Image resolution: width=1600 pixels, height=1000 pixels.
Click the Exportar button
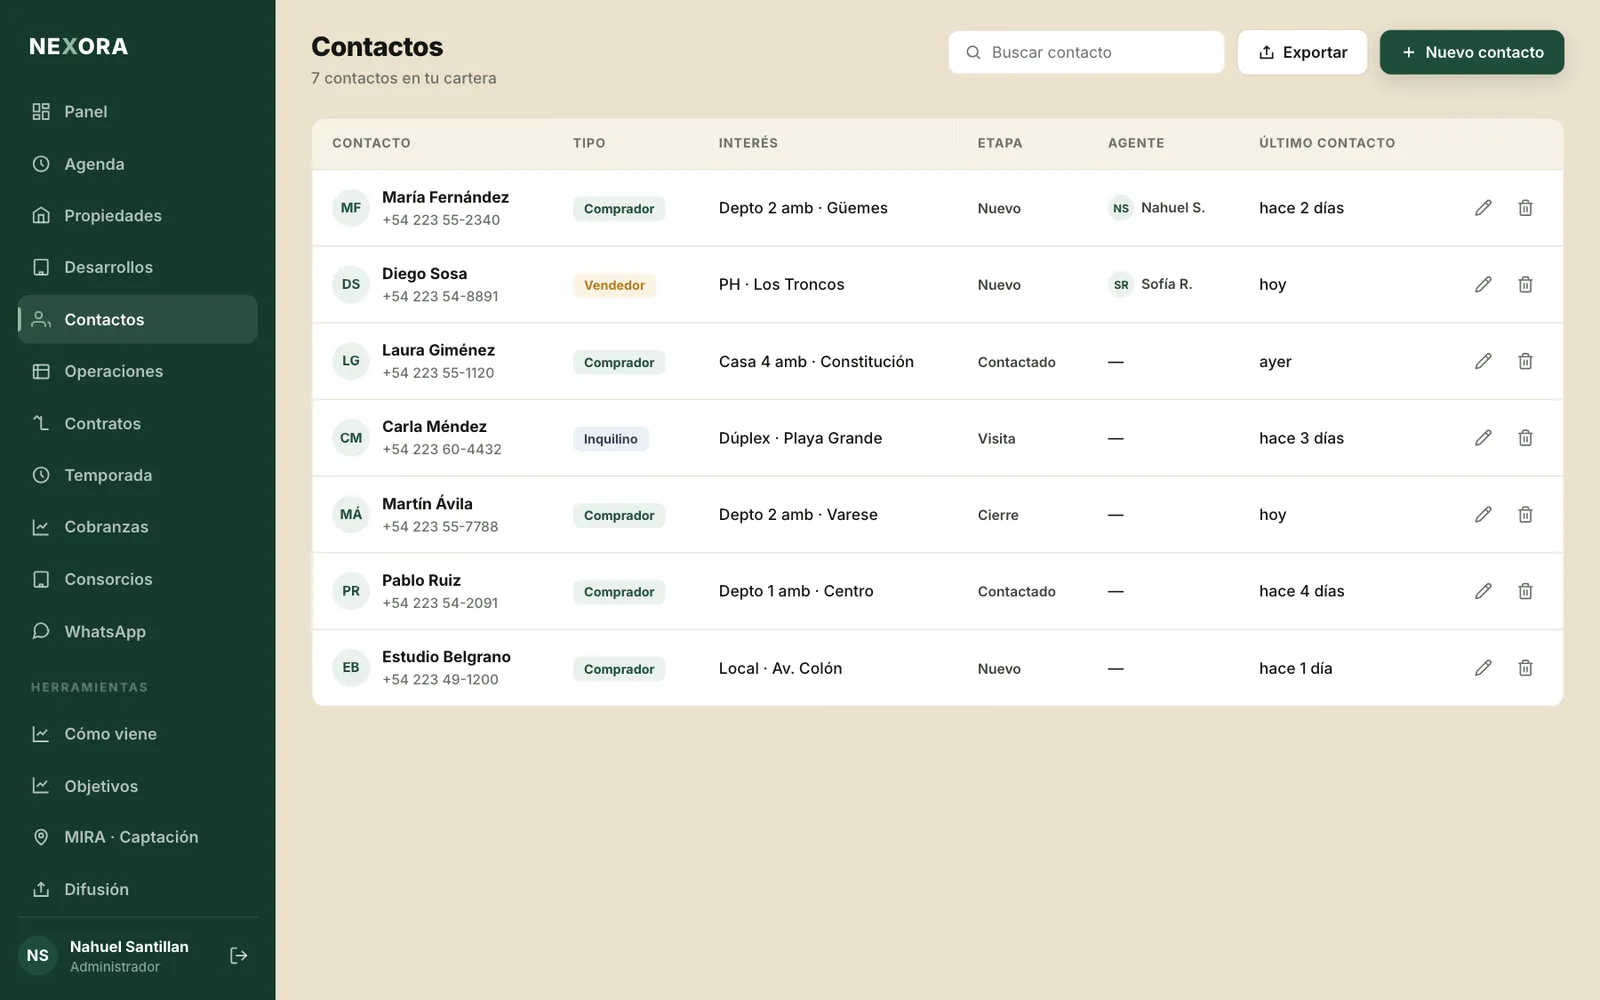(1302, 52)
